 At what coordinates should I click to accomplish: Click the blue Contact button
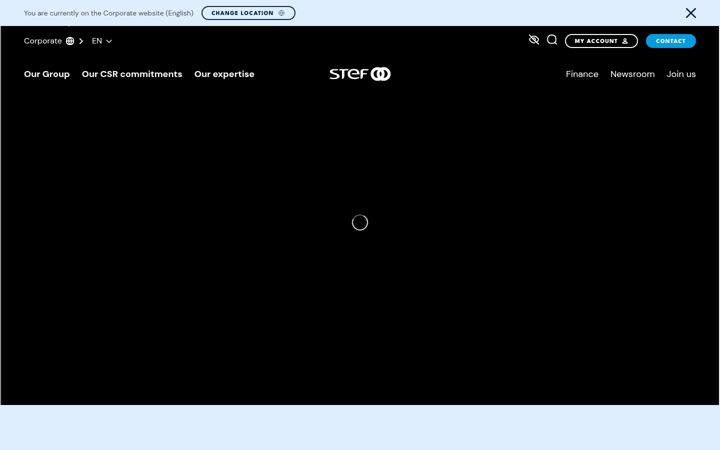click(670, 41)
